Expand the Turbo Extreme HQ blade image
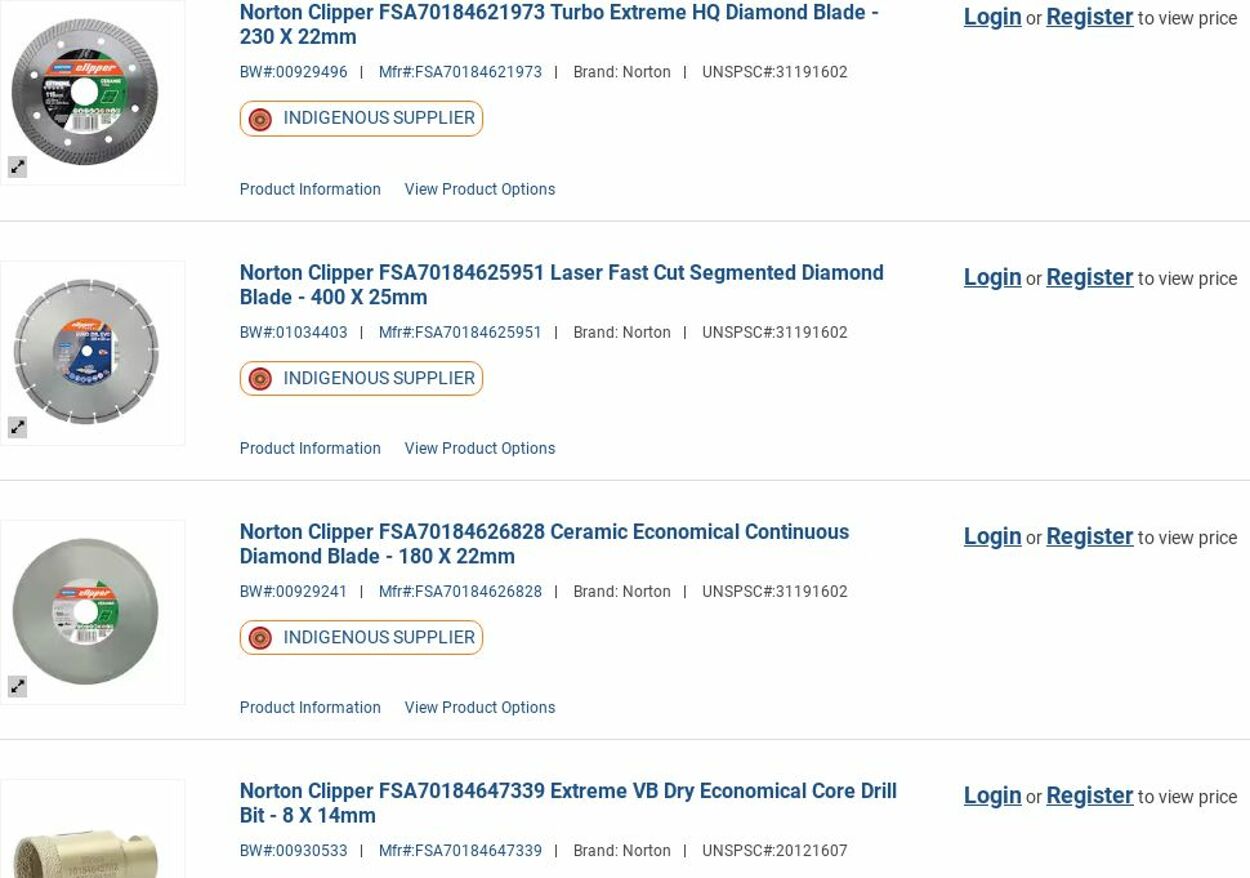The image size is (1250, 878). 17,168
